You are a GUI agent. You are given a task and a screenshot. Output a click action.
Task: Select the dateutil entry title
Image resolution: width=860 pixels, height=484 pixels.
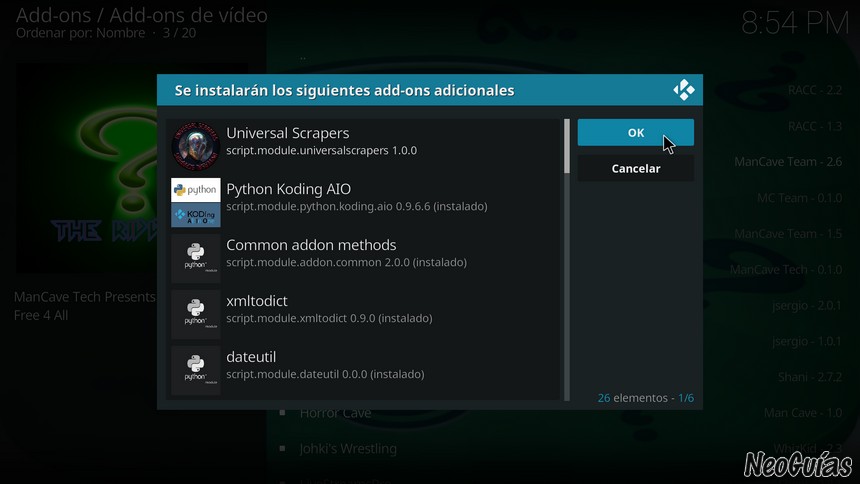click(x=251, y=357)
